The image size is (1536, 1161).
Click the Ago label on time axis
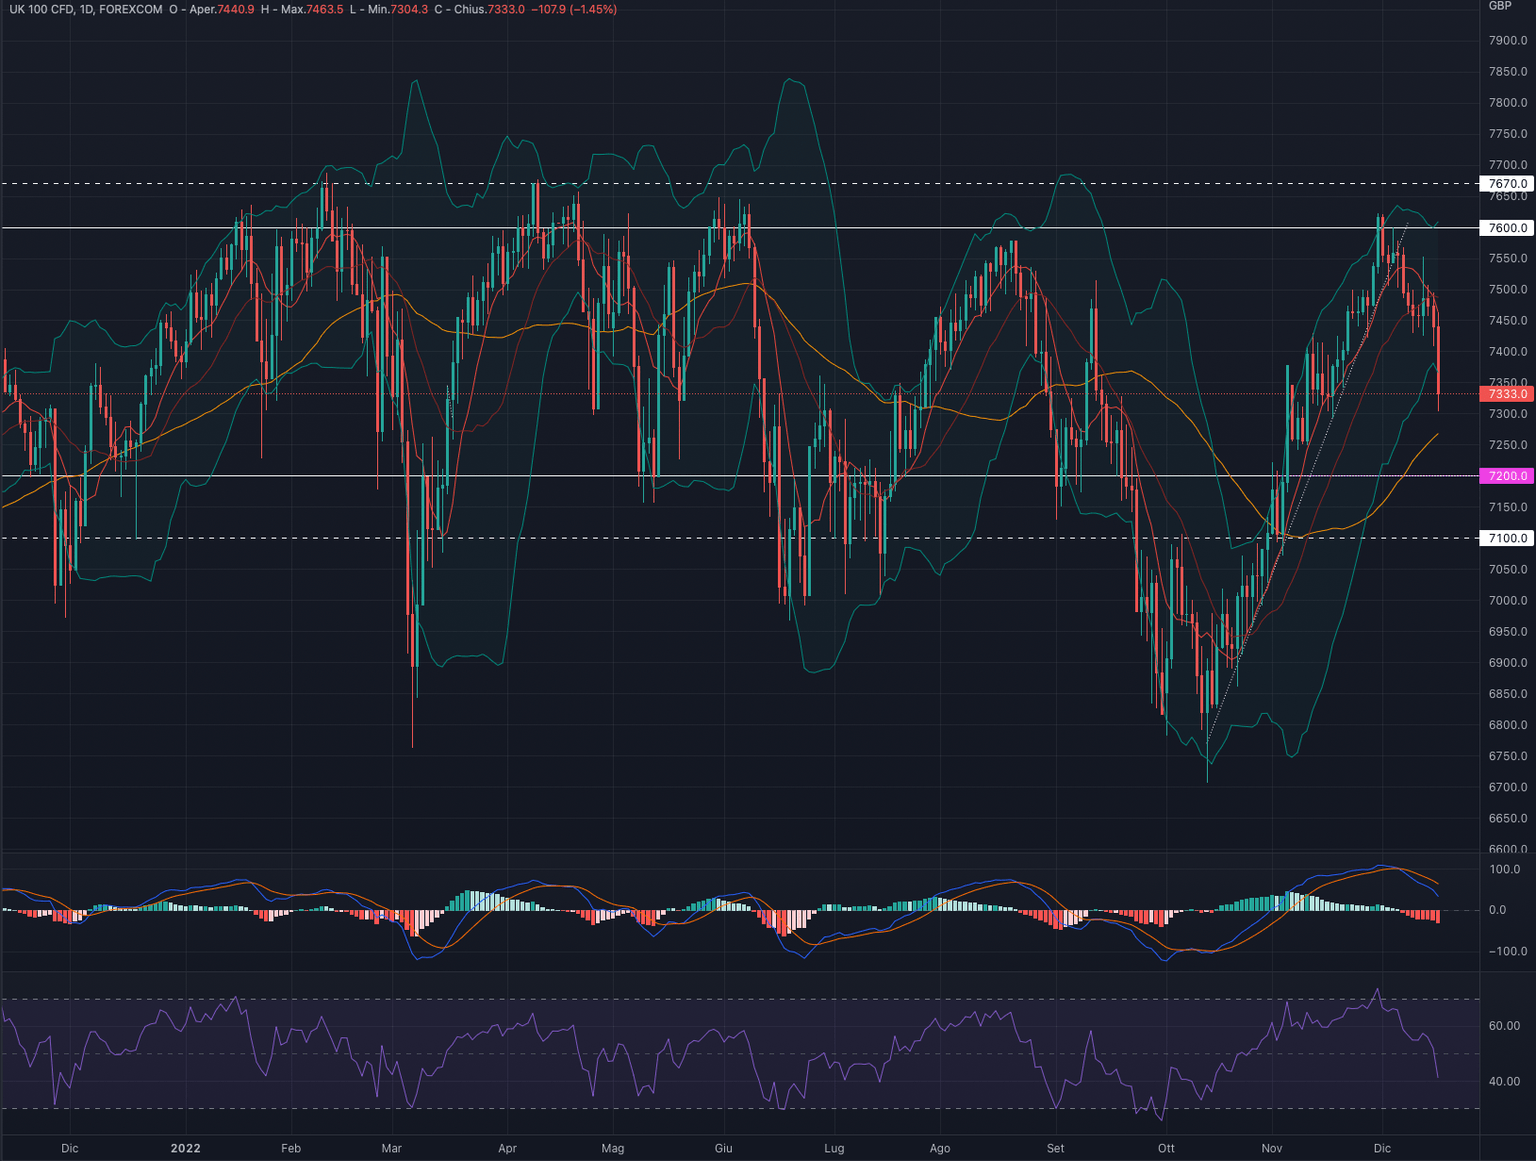[940, 1148]
